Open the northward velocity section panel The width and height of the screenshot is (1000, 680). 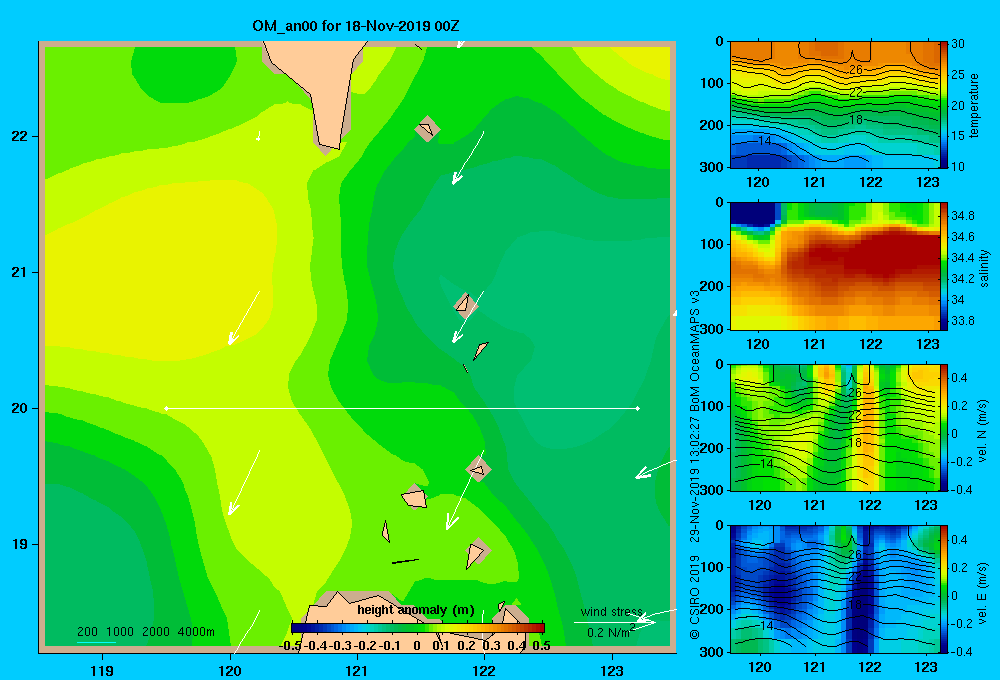click(834, 427)
